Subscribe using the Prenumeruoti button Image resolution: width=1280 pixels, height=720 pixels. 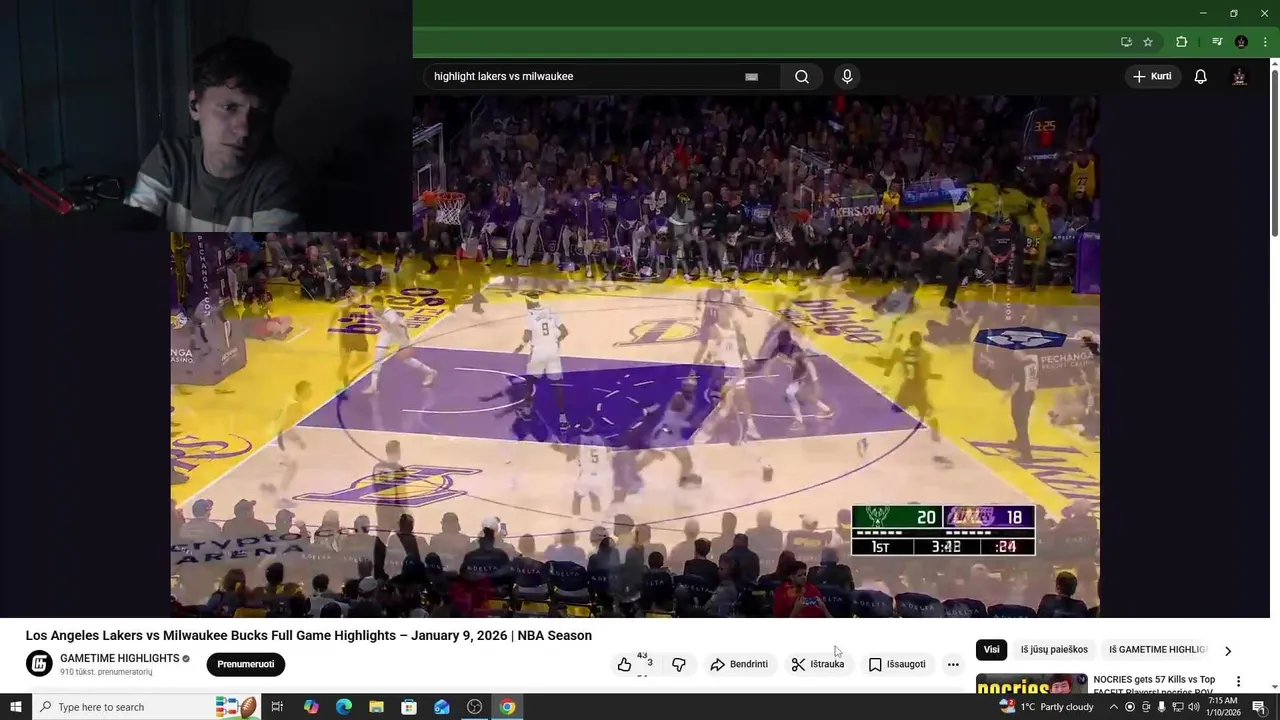pos(246,664)
